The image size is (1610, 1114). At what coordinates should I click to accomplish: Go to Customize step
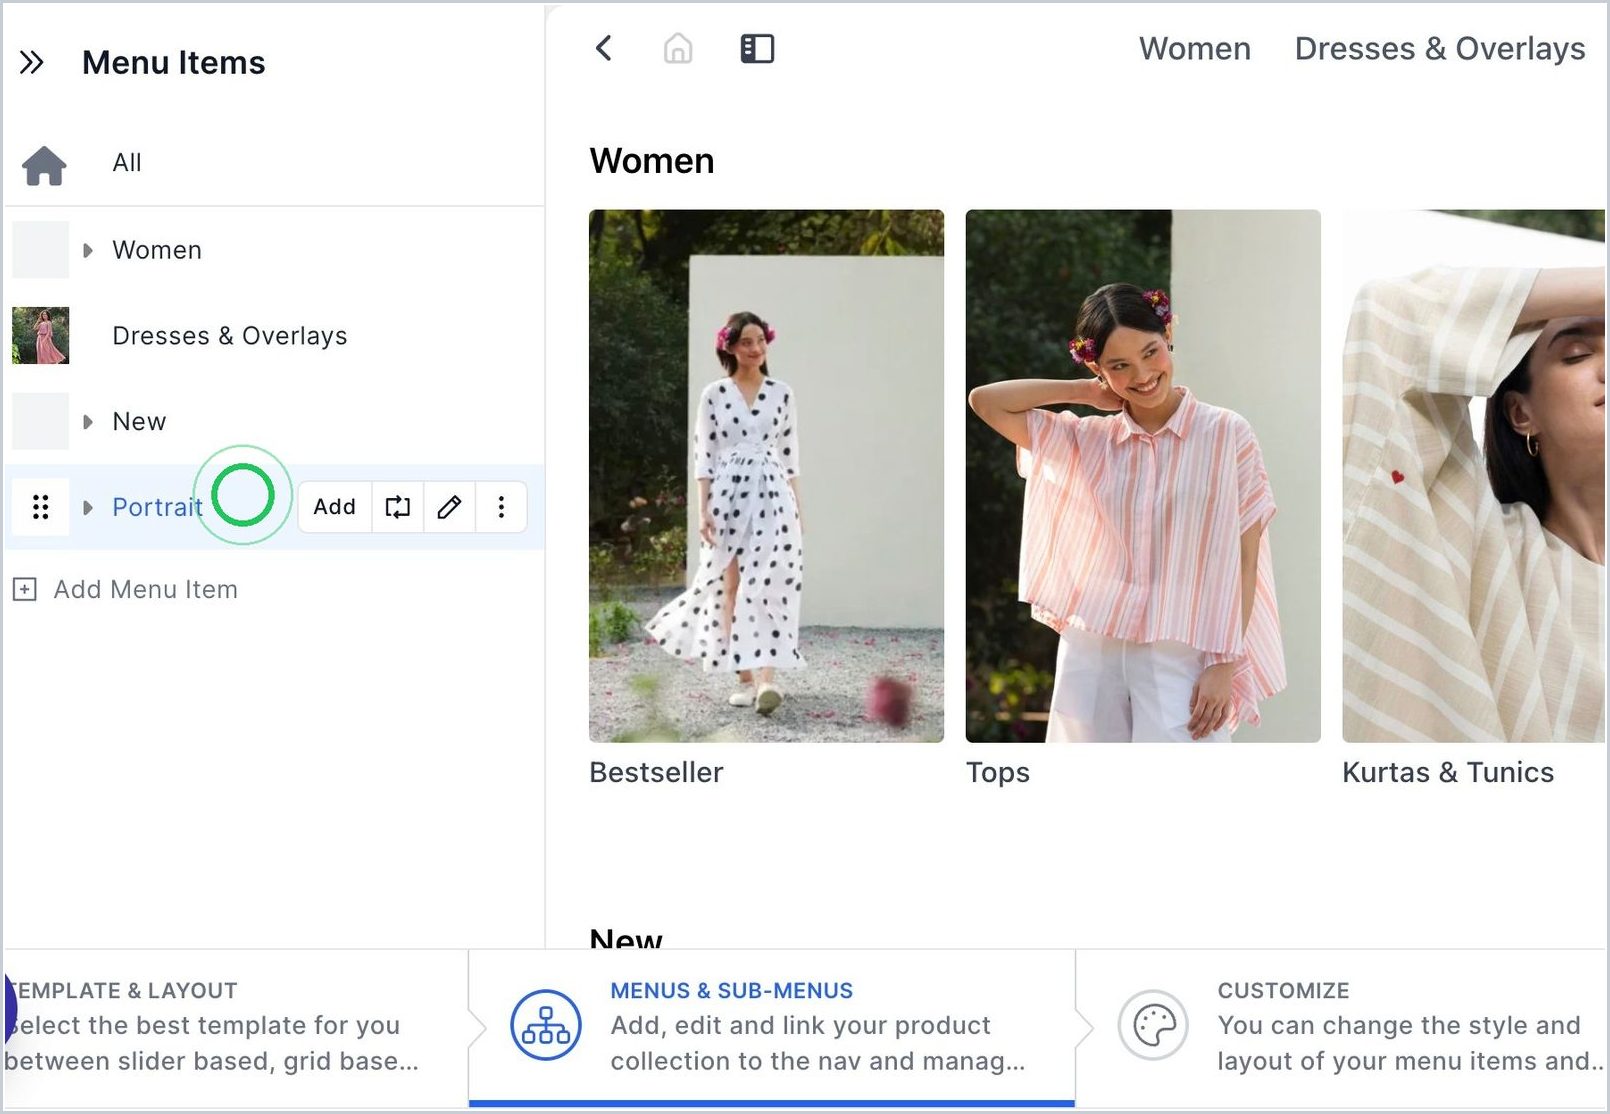point(1342,1027)
